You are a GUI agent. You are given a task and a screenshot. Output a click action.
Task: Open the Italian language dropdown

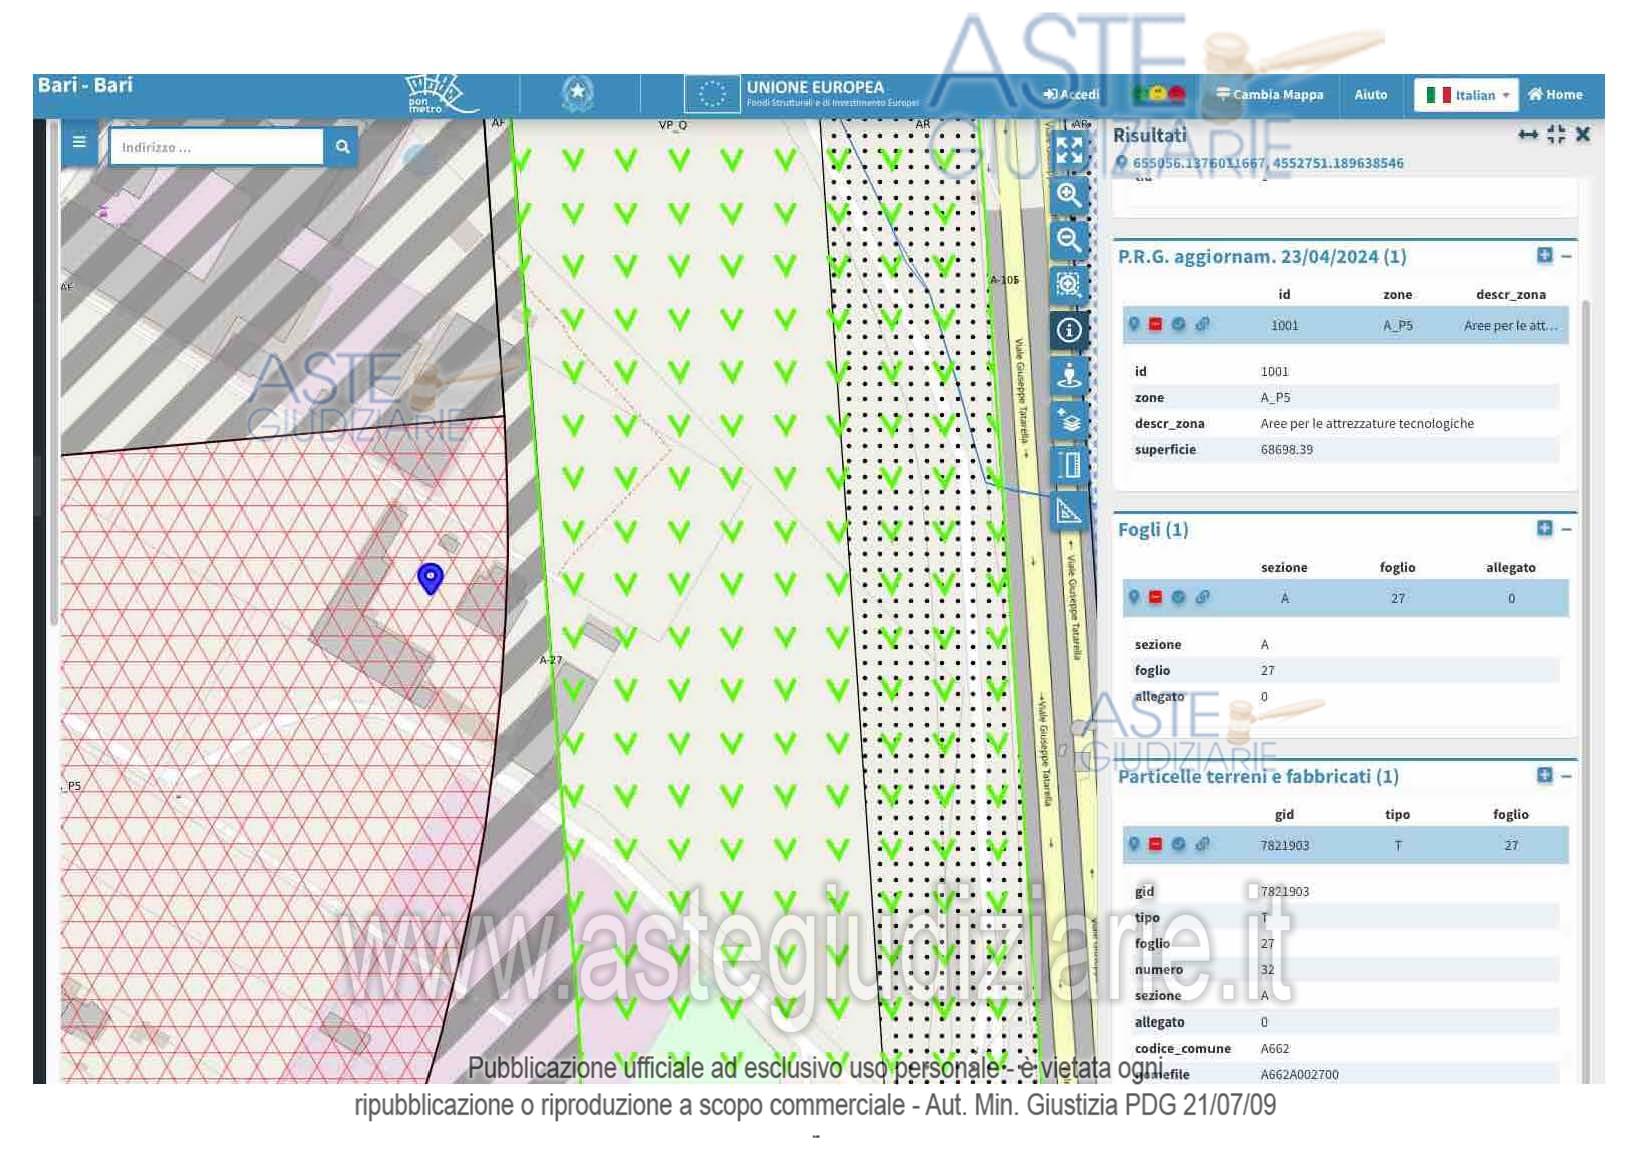(1466, 95)
